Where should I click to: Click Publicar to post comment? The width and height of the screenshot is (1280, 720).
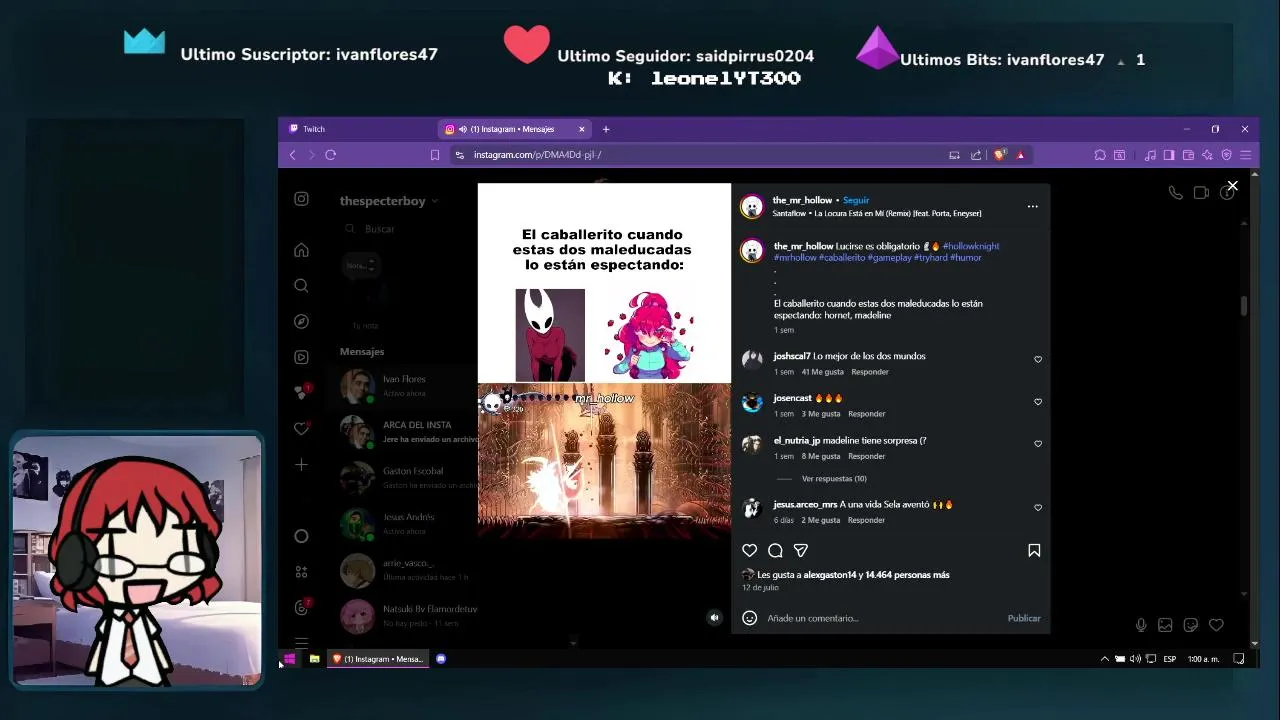click(x=1024, y=618)
